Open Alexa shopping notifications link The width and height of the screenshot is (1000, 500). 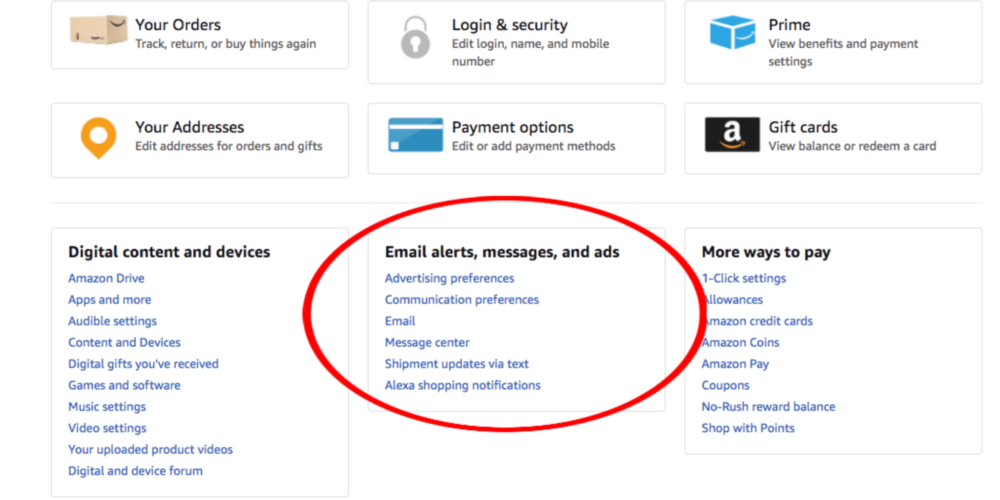pyautogui.click(x=462, y=385)
